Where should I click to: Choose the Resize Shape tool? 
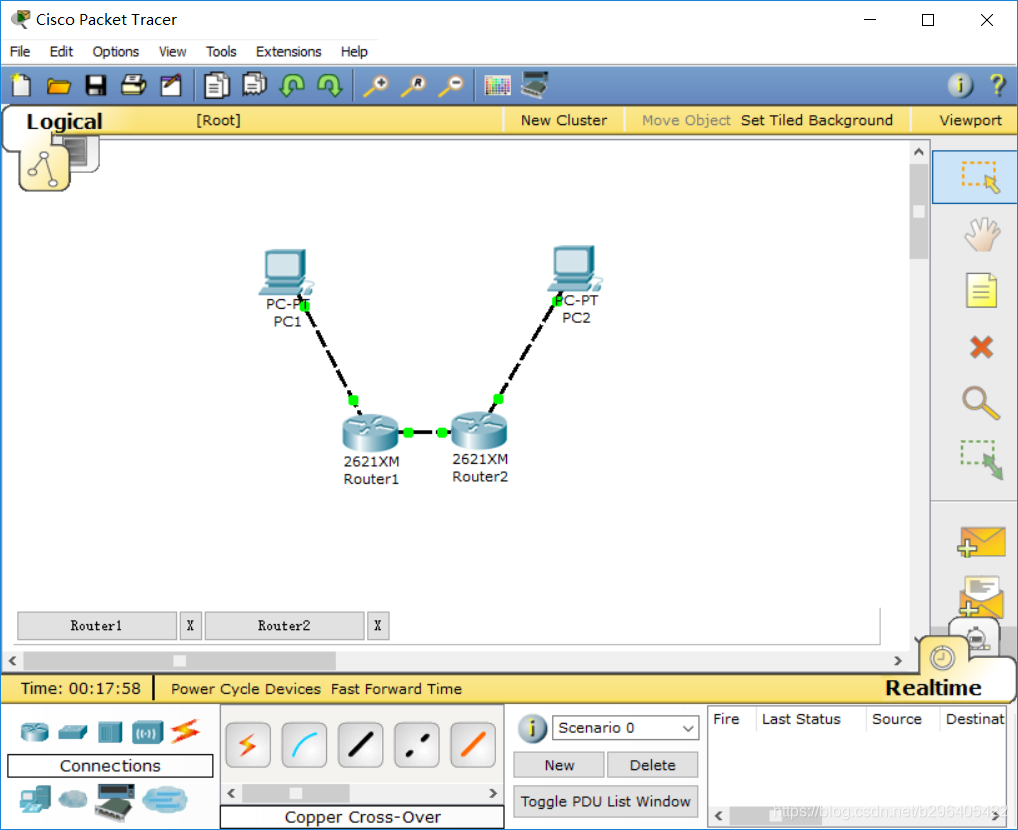pyautogui.click(x=982, y=460)
